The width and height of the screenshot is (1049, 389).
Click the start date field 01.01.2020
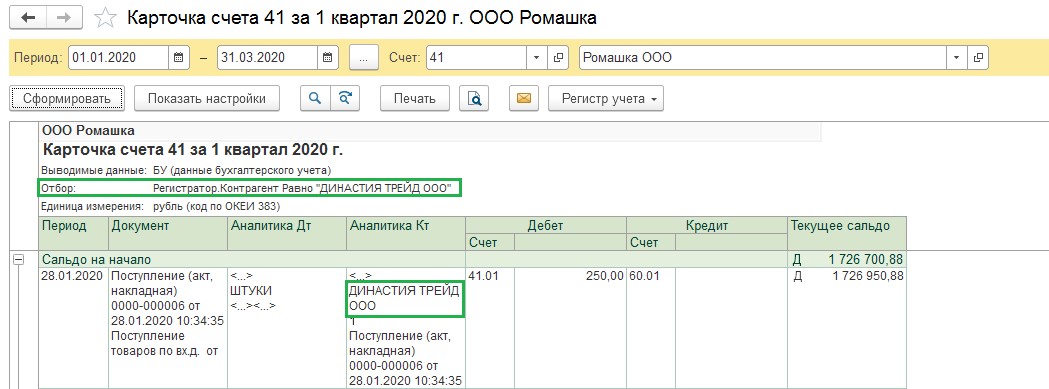coord(118,58)
